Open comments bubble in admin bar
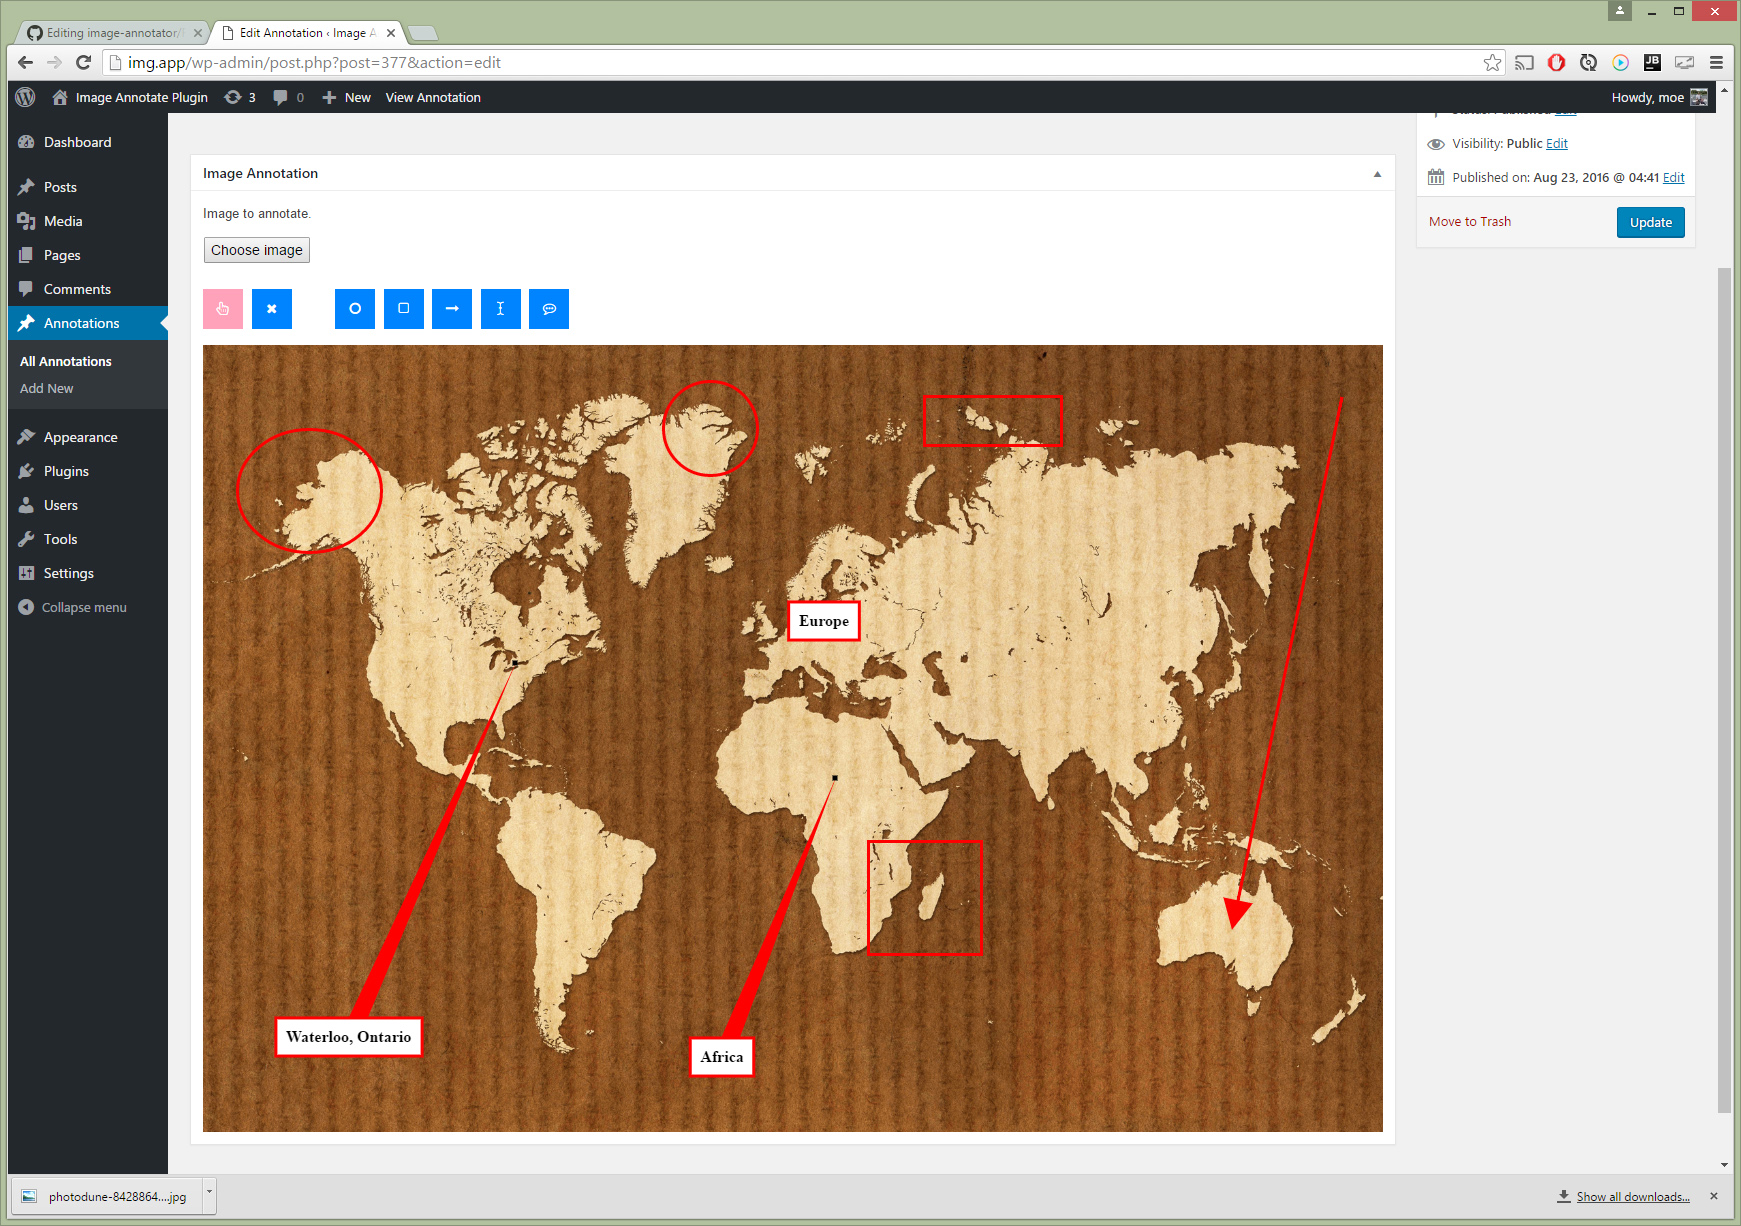The height and width of the screenshot is (1226, 1741). [x=288, y=97]
